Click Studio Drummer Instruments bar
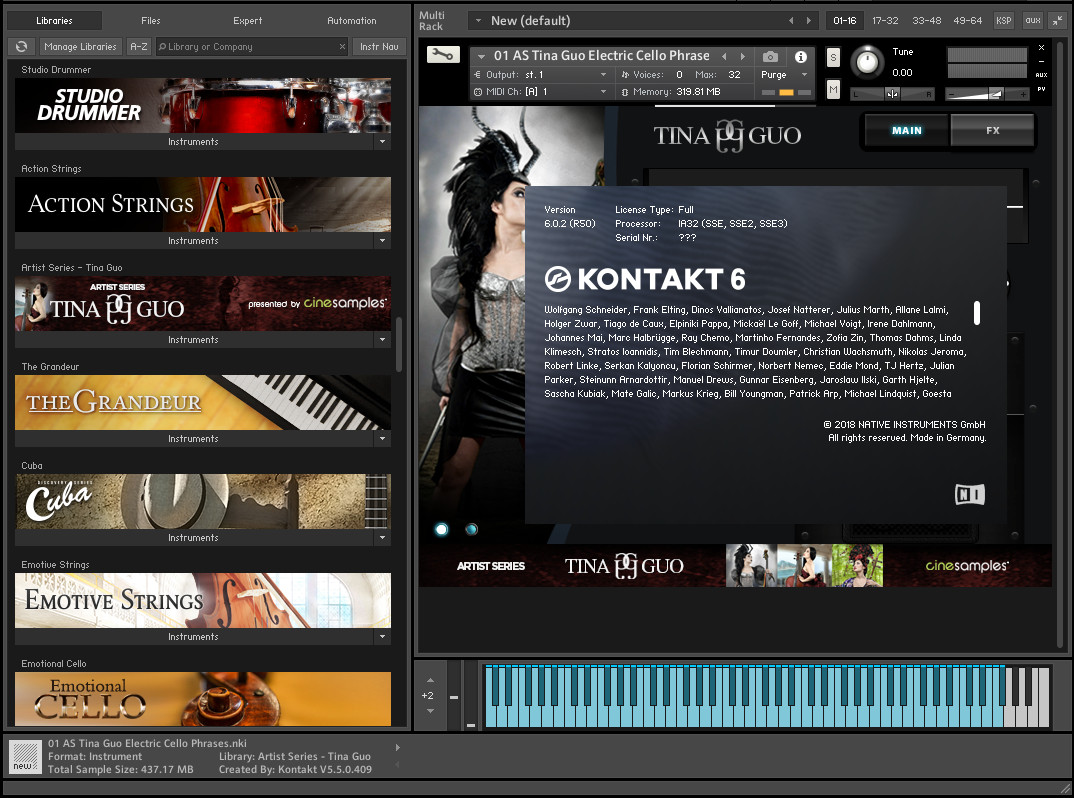Image resolution: width=1074 pixels, height=798 pixels. pyautogui.click(x=195, y=142)
